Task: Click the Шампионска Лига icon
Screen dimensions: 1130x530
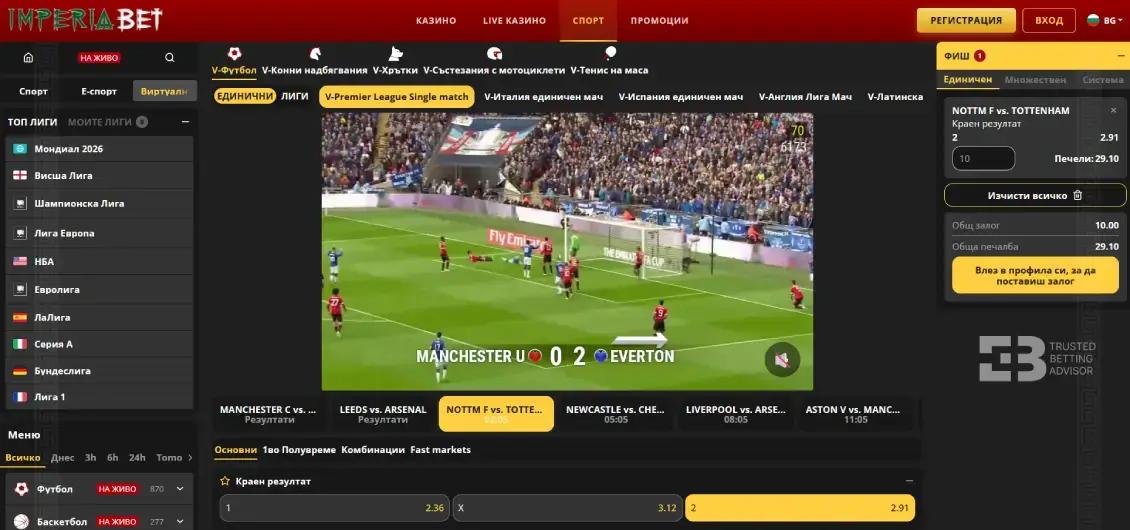Action: pyautogui.click(x=20, y=203)
